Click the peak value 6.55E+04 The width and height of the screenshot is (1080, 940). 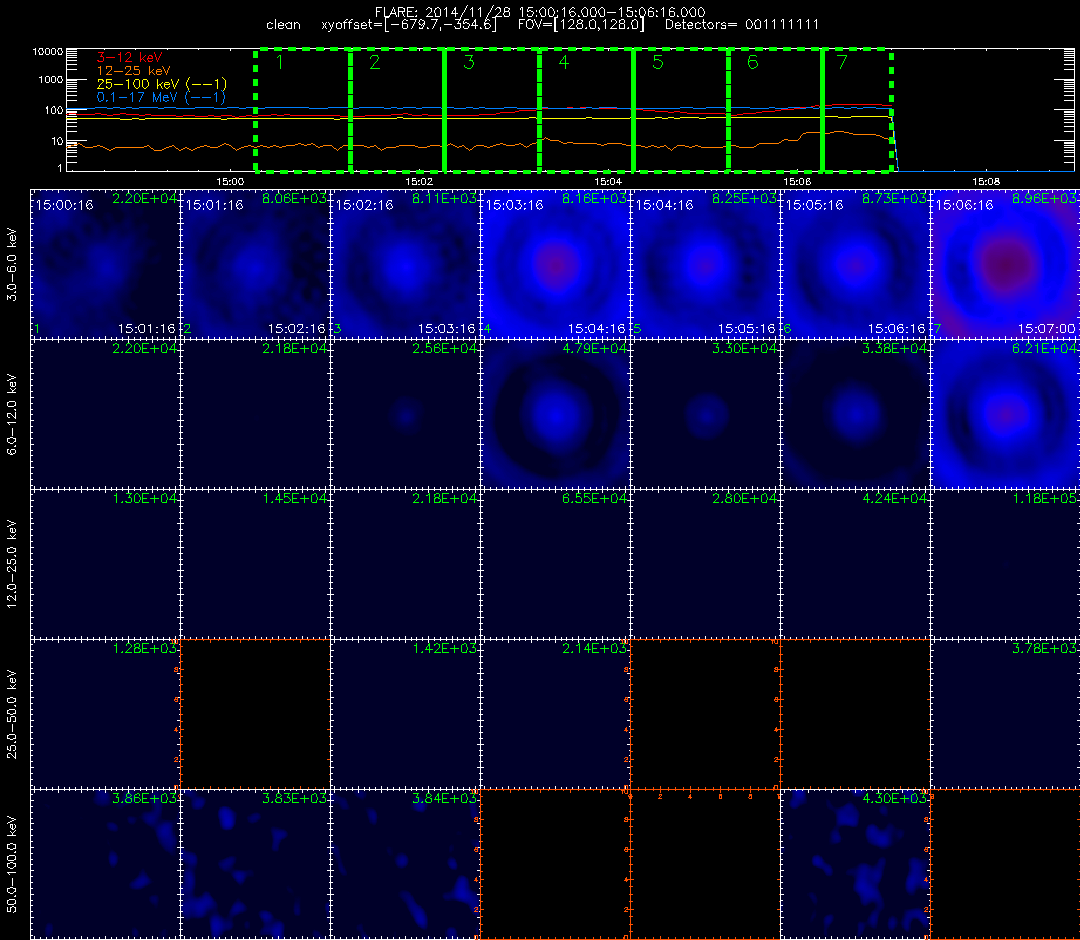point(594,499)
